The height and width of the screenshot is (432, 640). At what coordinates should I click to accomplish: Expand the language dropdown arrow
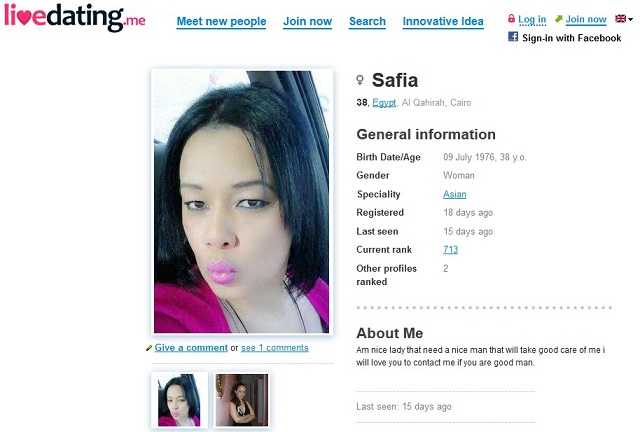[x=630, y=19]
